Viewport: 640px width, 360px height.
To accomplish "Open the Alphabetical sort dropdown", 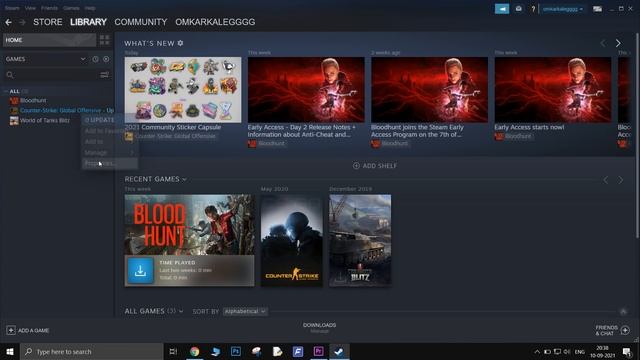I will click(x=245, y=311).
